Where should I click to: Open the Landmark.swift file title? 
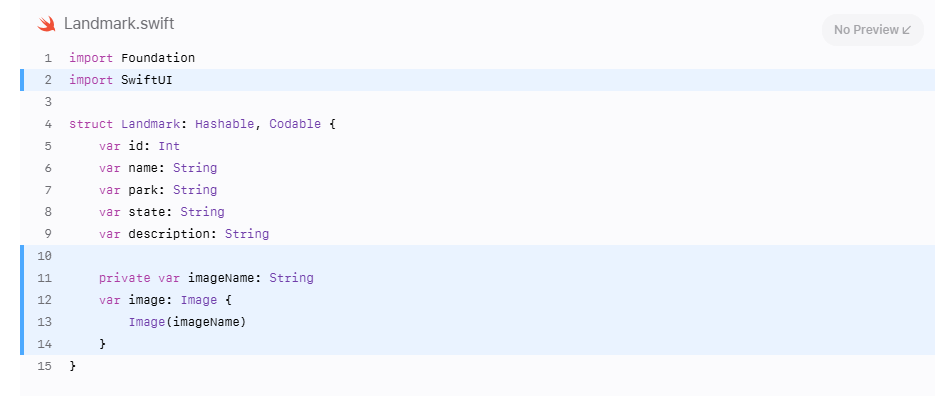(119, 24)
